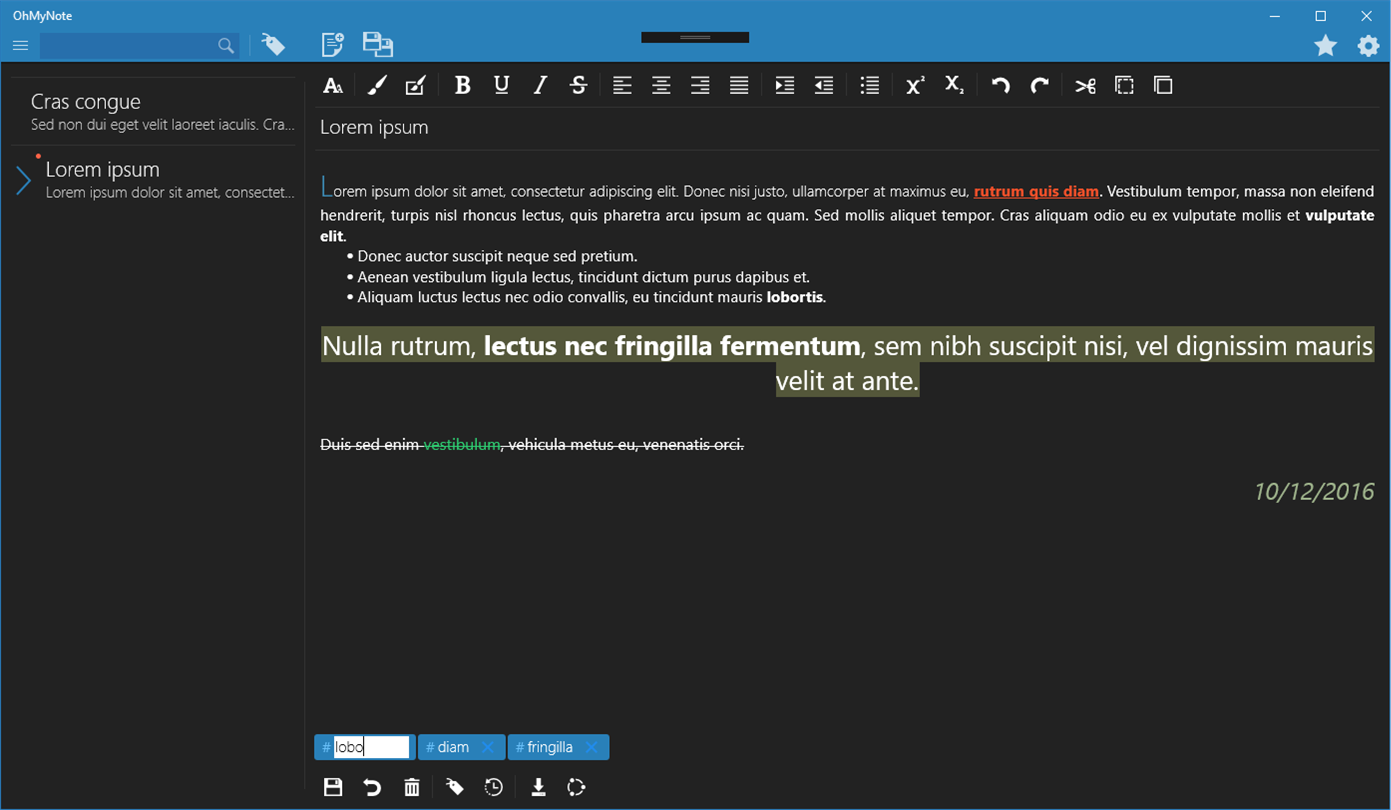
Task: Click the green word "vestibulum"
Action: [x=462, y=444]
